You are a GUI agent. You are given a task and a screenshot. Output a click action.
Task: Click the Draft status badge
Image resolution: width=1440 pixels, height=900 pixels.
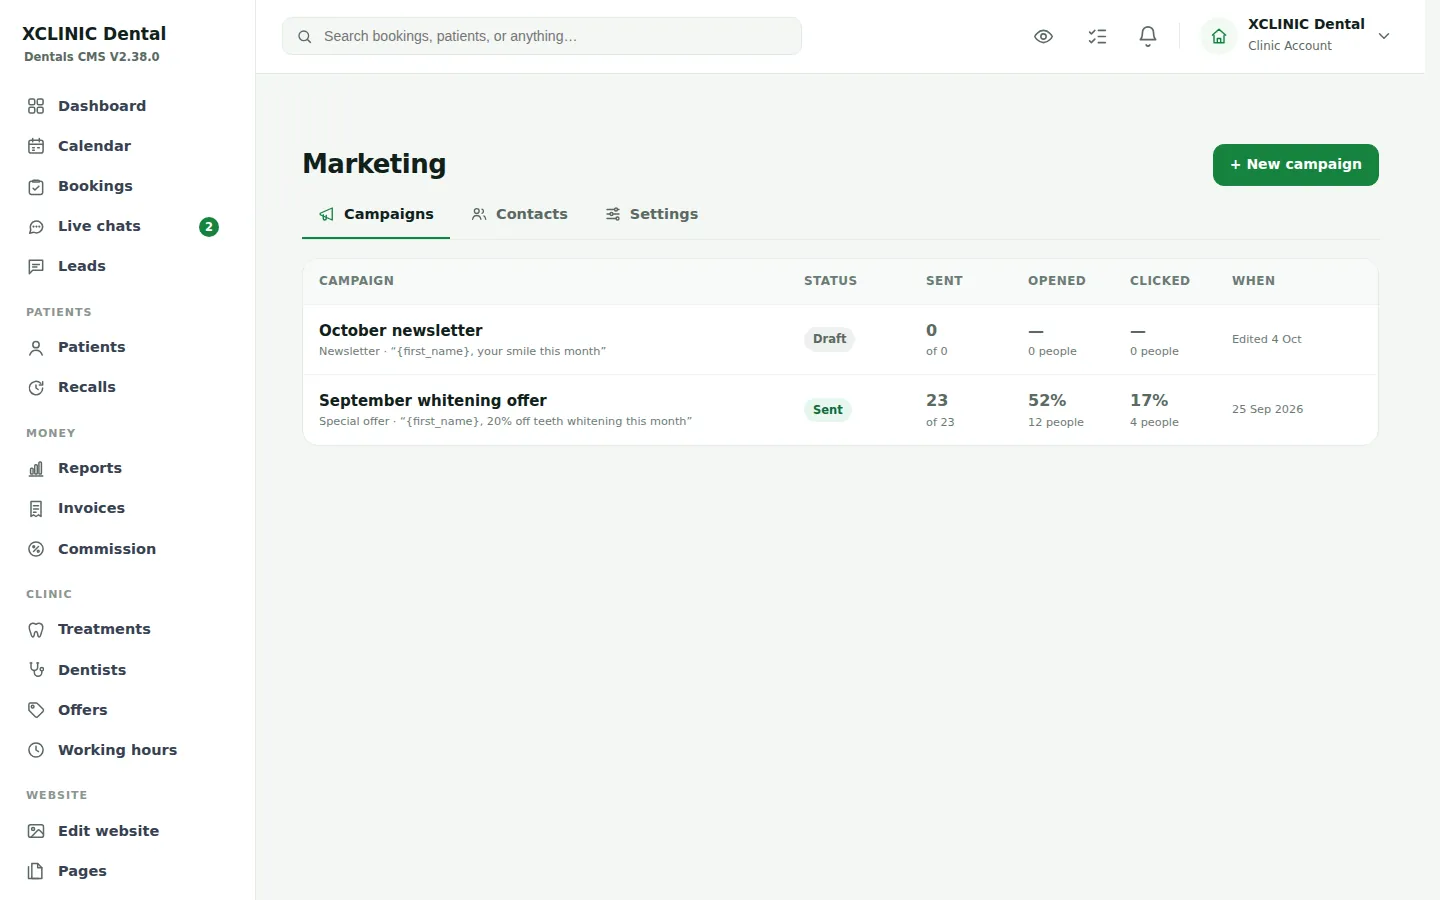click(x=830, y=339)
